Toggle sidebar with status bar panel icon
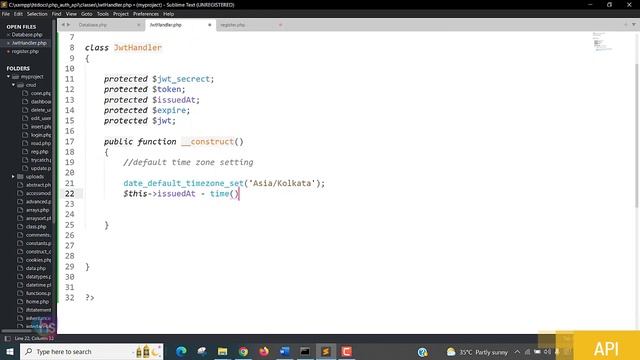The image size is (640, 360). 7,338
